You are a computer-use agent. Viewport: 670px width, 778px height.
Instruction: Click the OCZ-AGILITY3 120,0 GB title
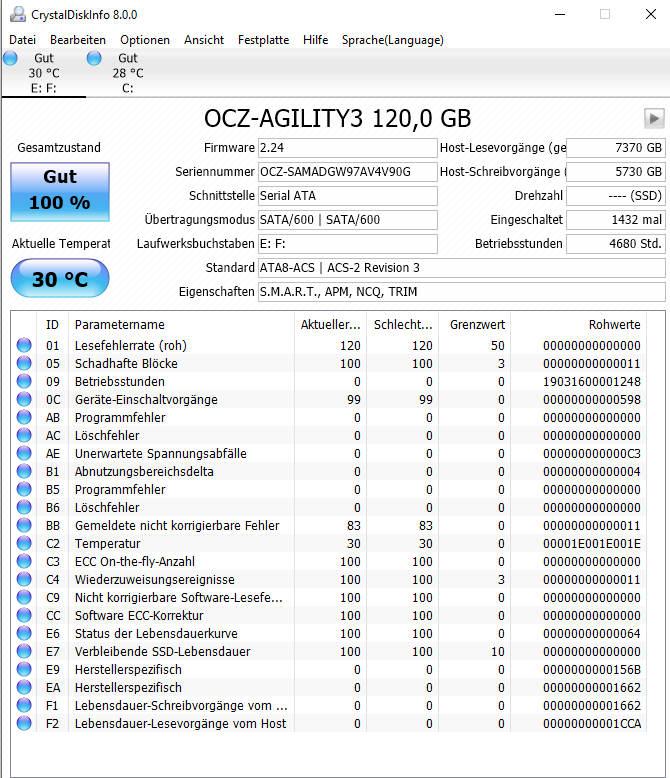[x=337, y=119]
